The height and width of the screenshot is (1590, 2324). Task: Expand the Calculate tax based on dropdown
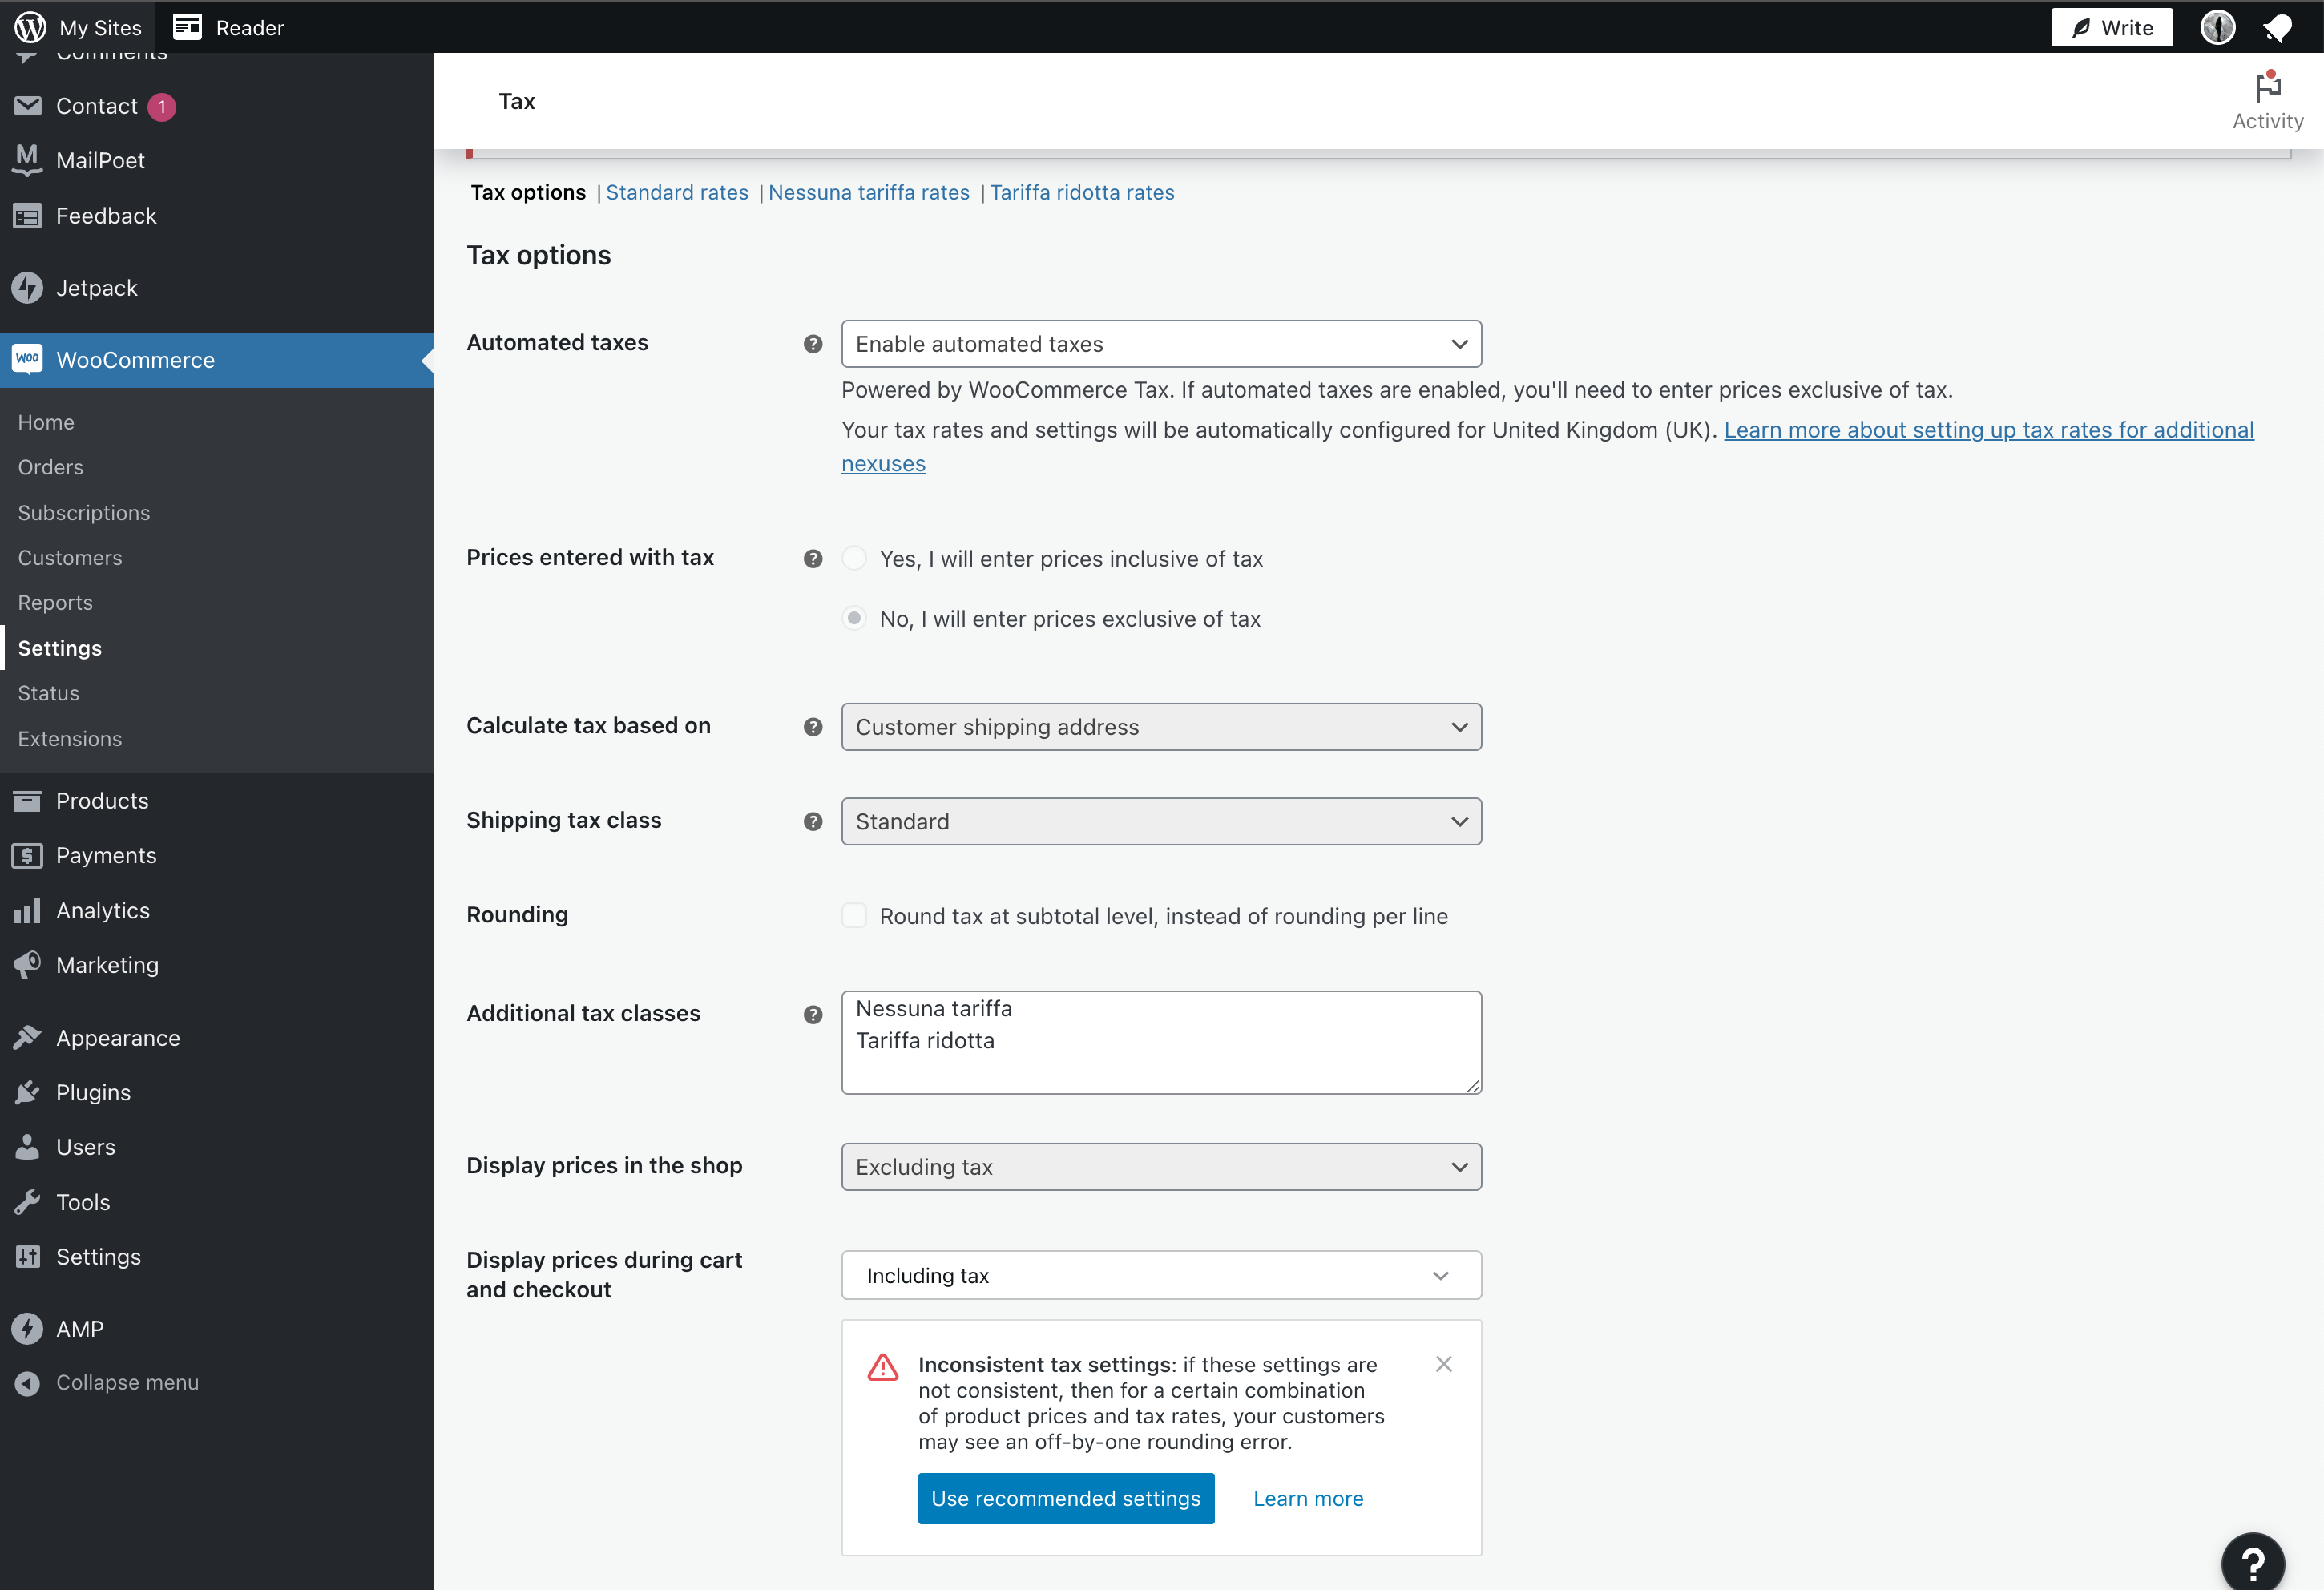coord(1160,727)
